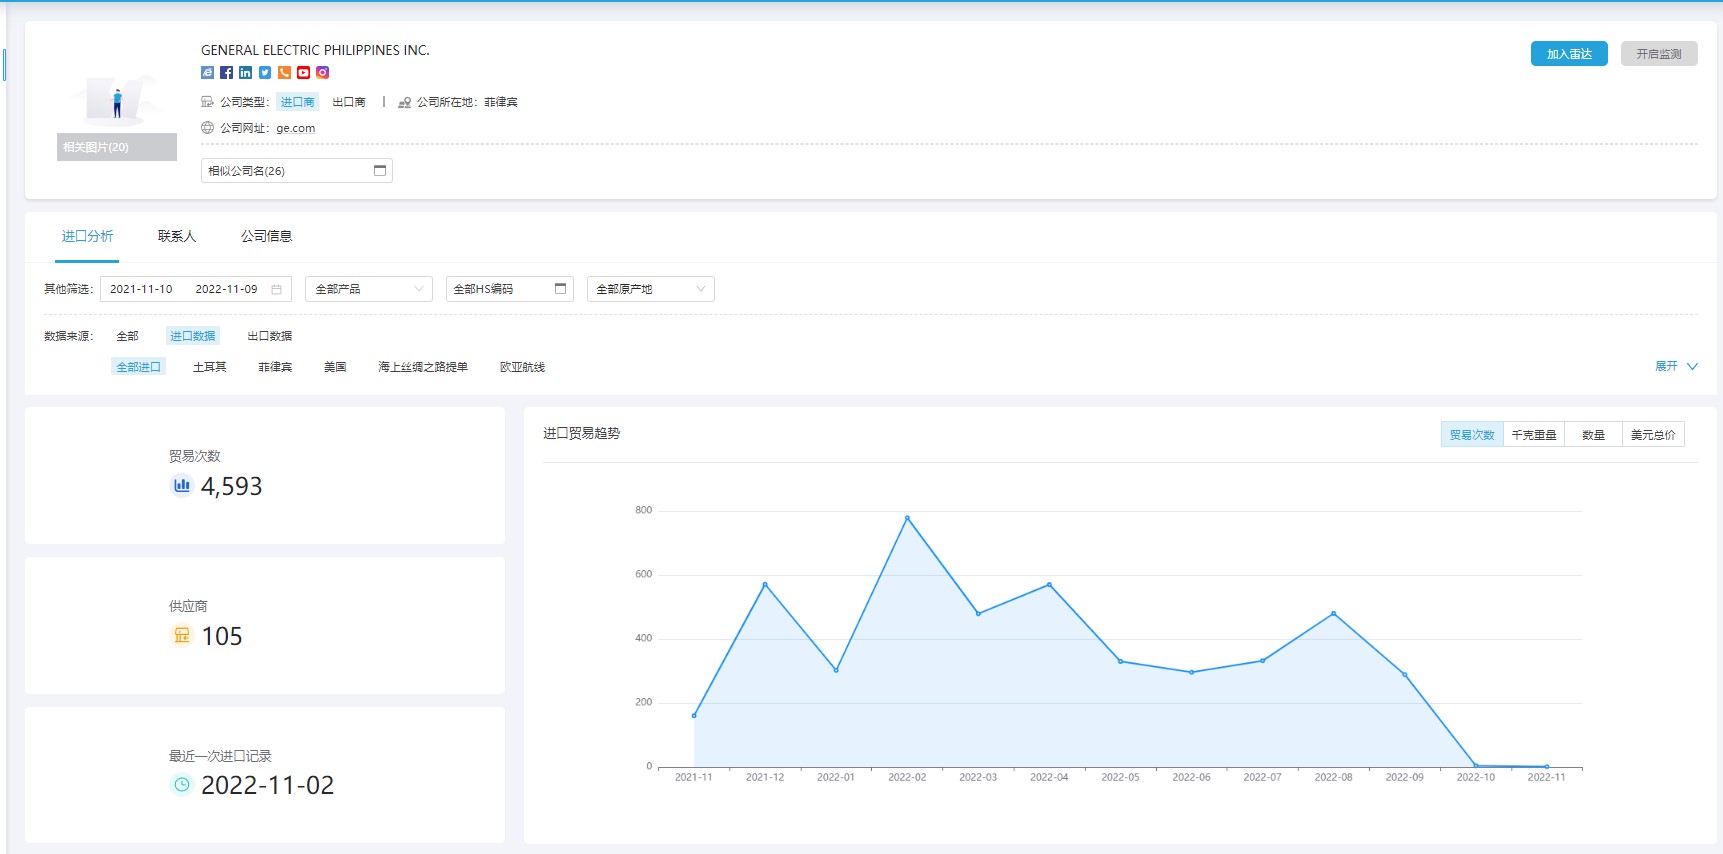This screenshot has height=854, width=1723.
Task: Show chart by 贸易次数
Action: tap(1472, 435)
